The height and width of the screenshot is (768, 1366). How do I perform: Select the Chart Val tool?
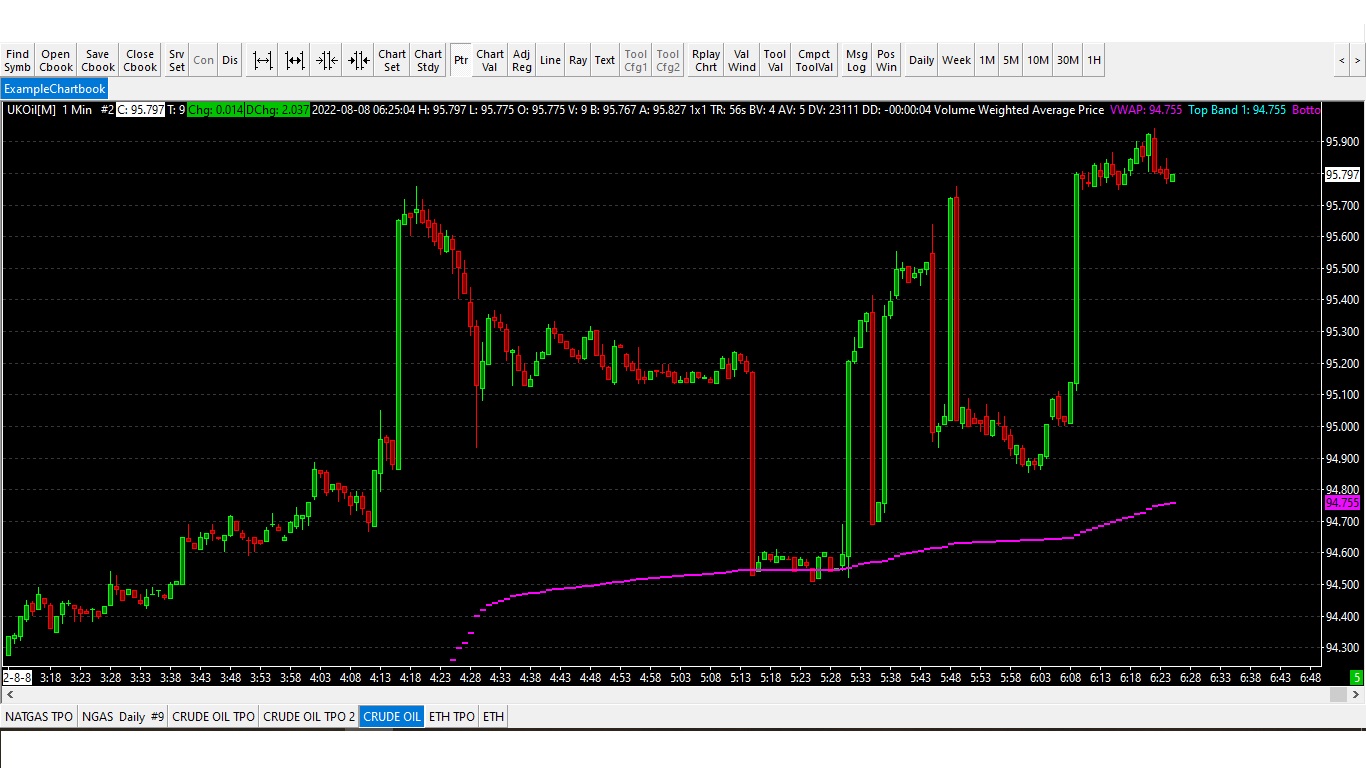click(490, 61)
